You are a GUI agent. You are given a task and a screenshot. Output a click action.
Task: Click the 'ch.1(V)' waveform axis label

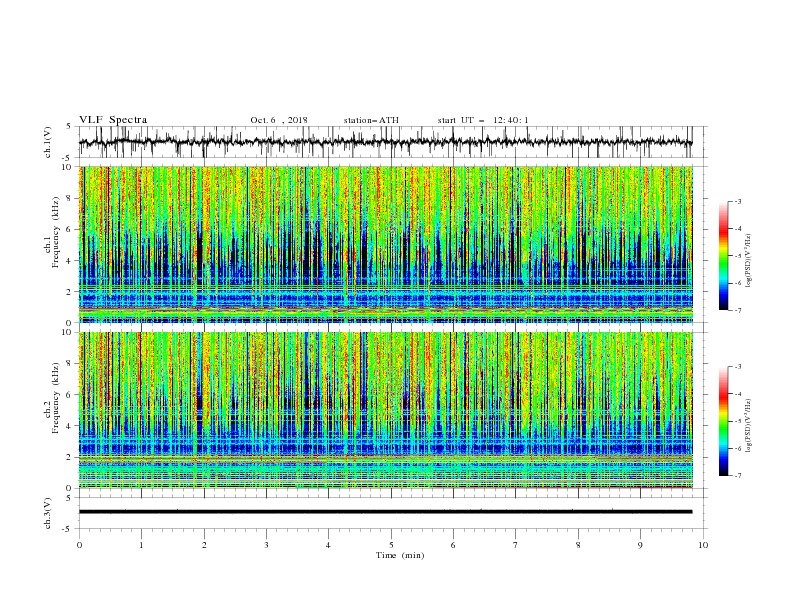[x=48, y=142]
